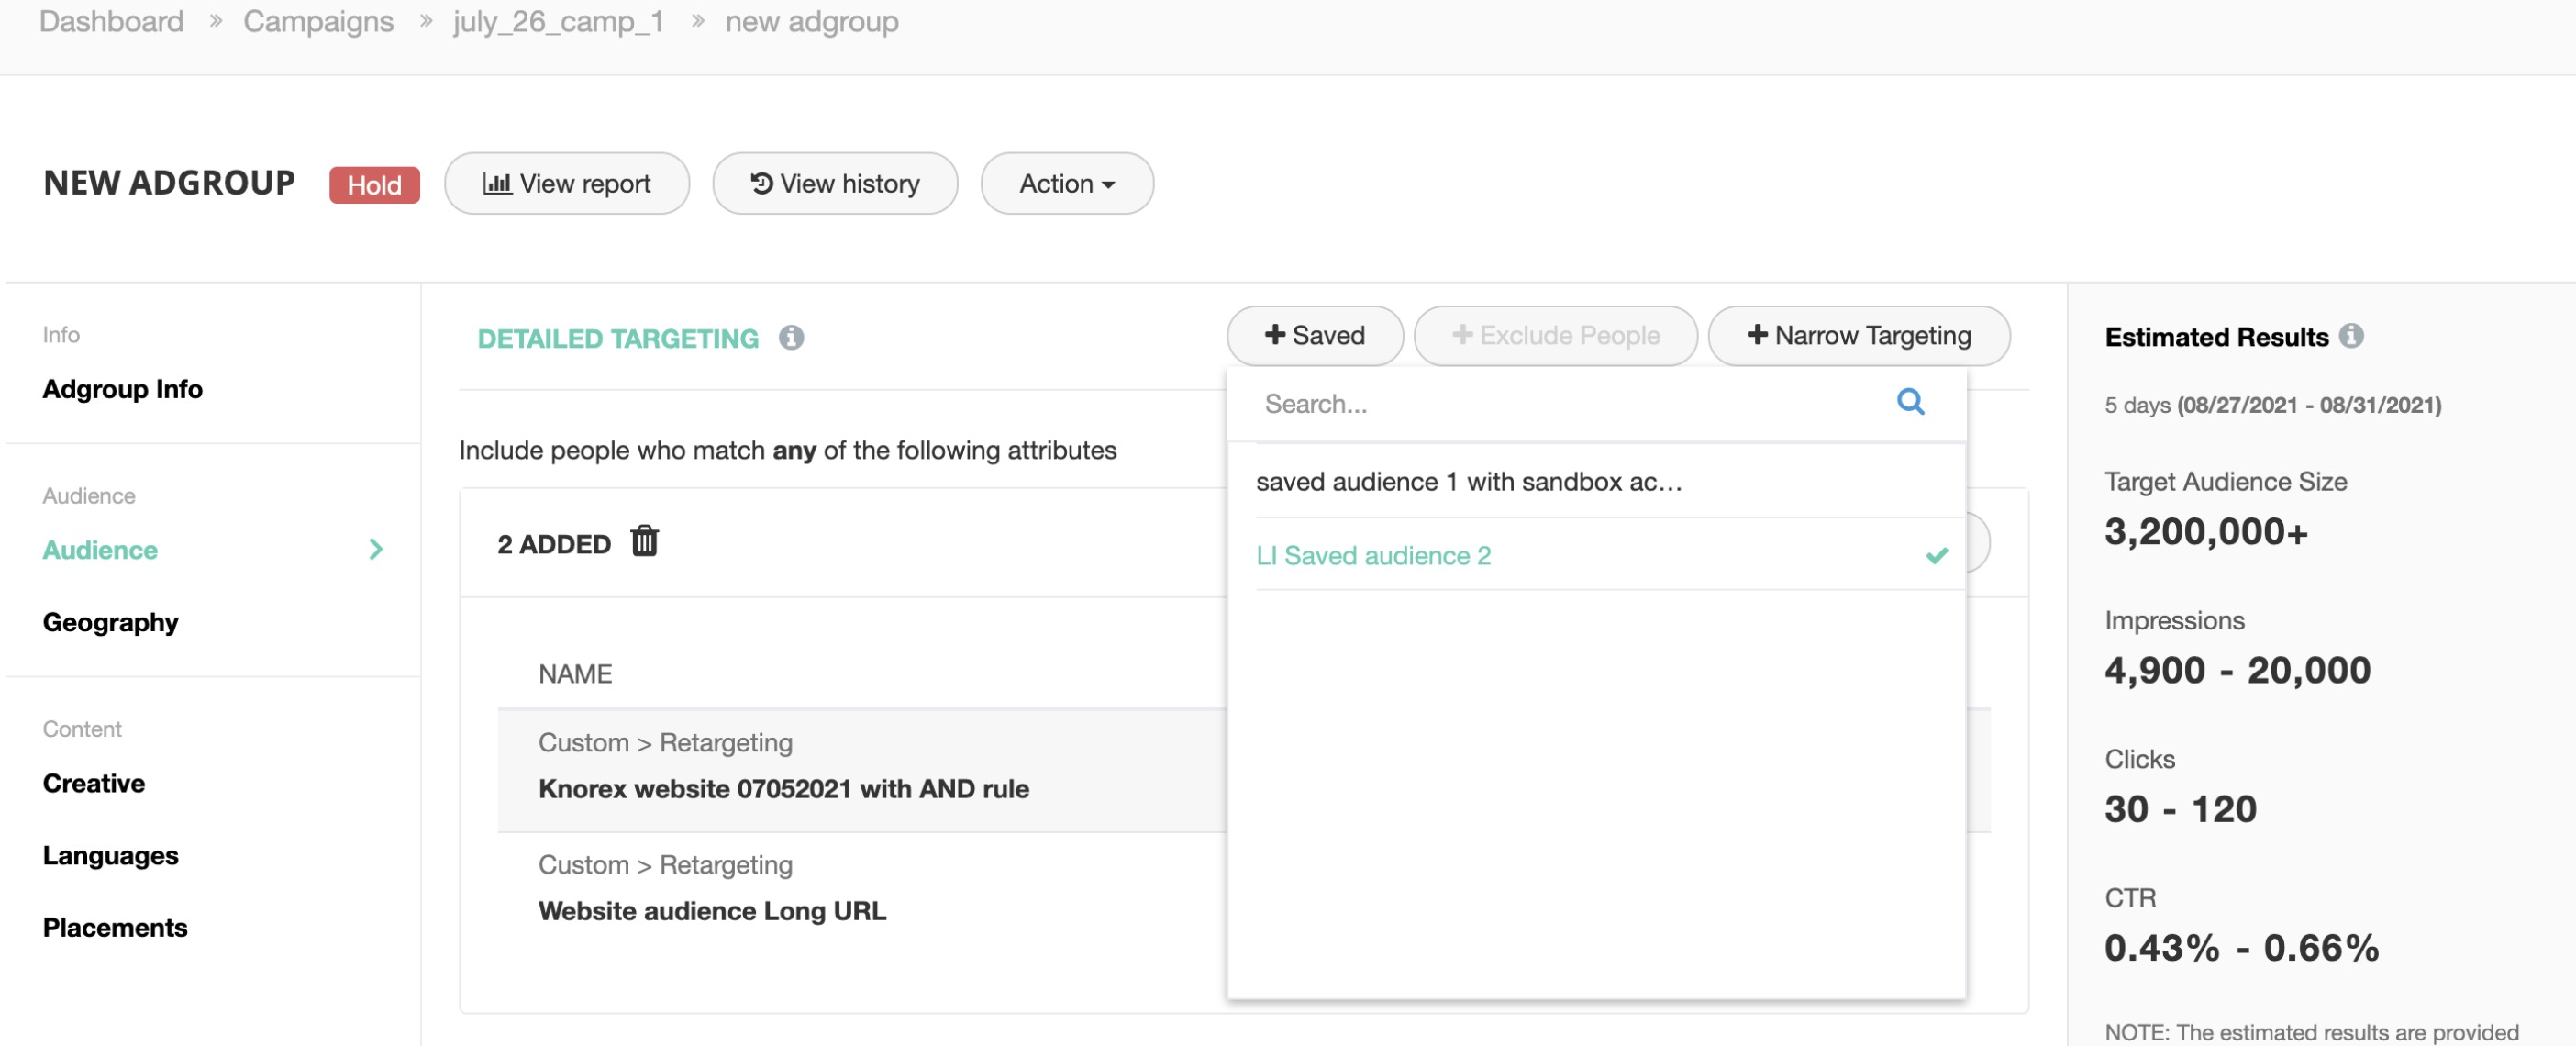Viewport: 2576px width, 1046px height.
Task: Select saved audience 1 with sandbox option
Action: pos(1468,481)
